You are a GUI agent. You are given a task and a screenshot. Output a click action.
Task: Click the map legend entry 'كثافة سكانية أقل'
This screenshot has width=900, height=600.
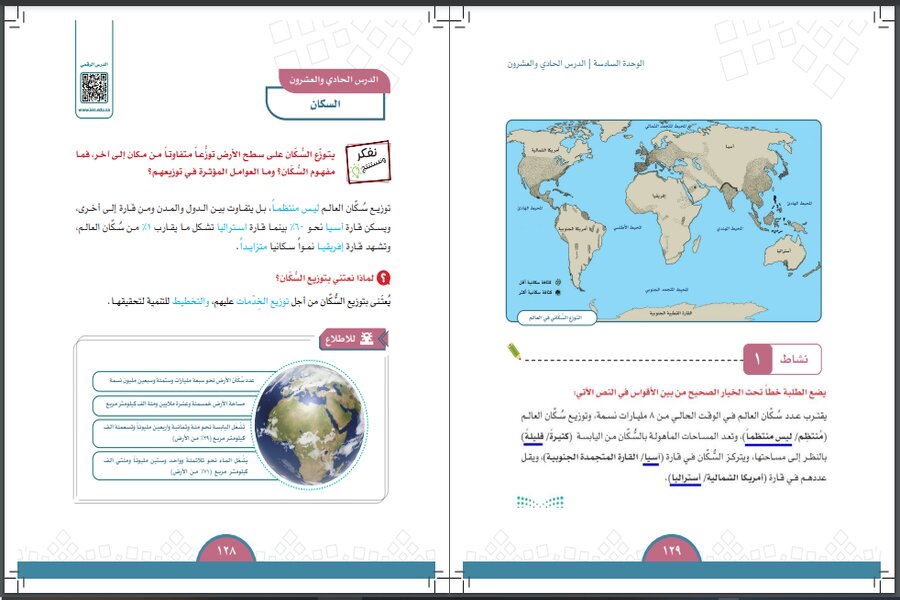(x=540, y=282)
